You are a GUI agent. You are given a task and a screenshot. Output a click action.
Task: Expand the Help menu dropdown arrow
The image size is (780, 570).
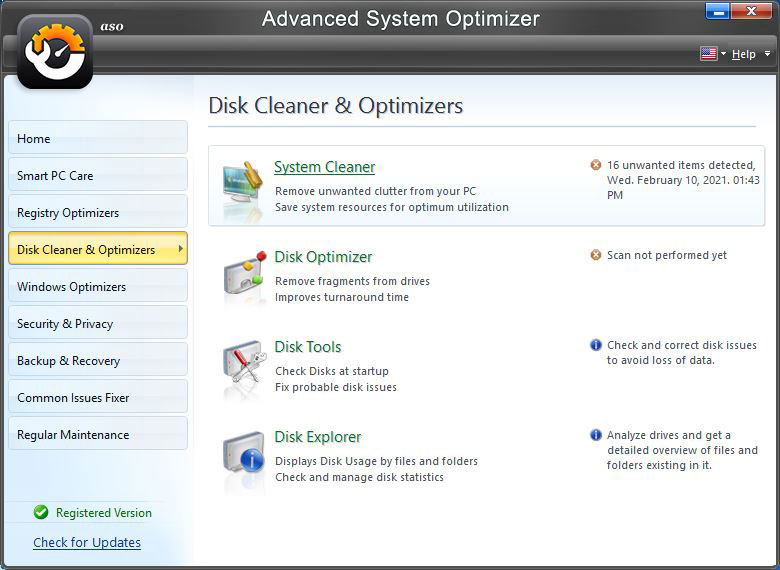point(767,54)
